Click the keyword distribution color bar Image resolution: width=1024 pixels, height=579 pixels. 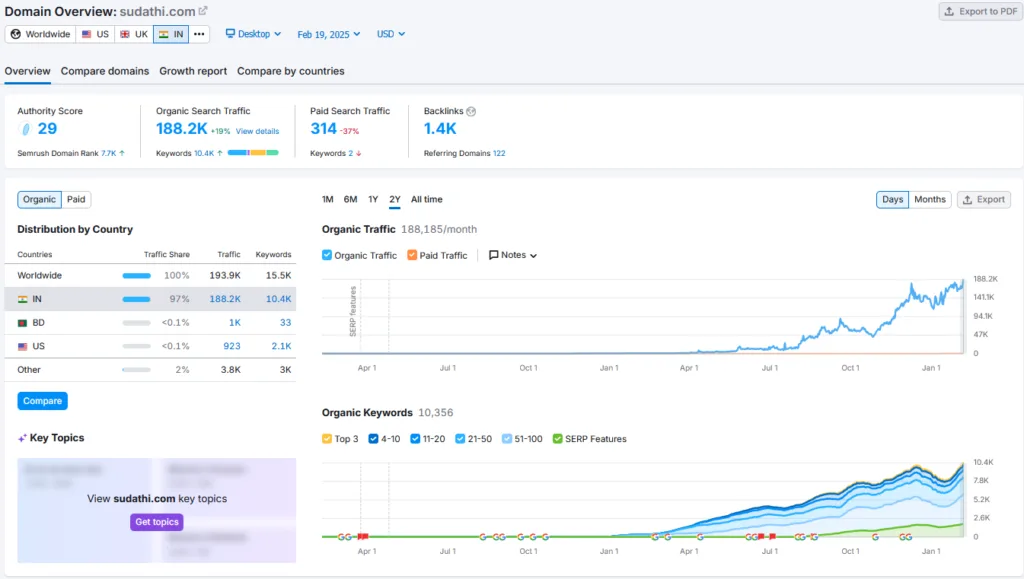click(253, 153)
